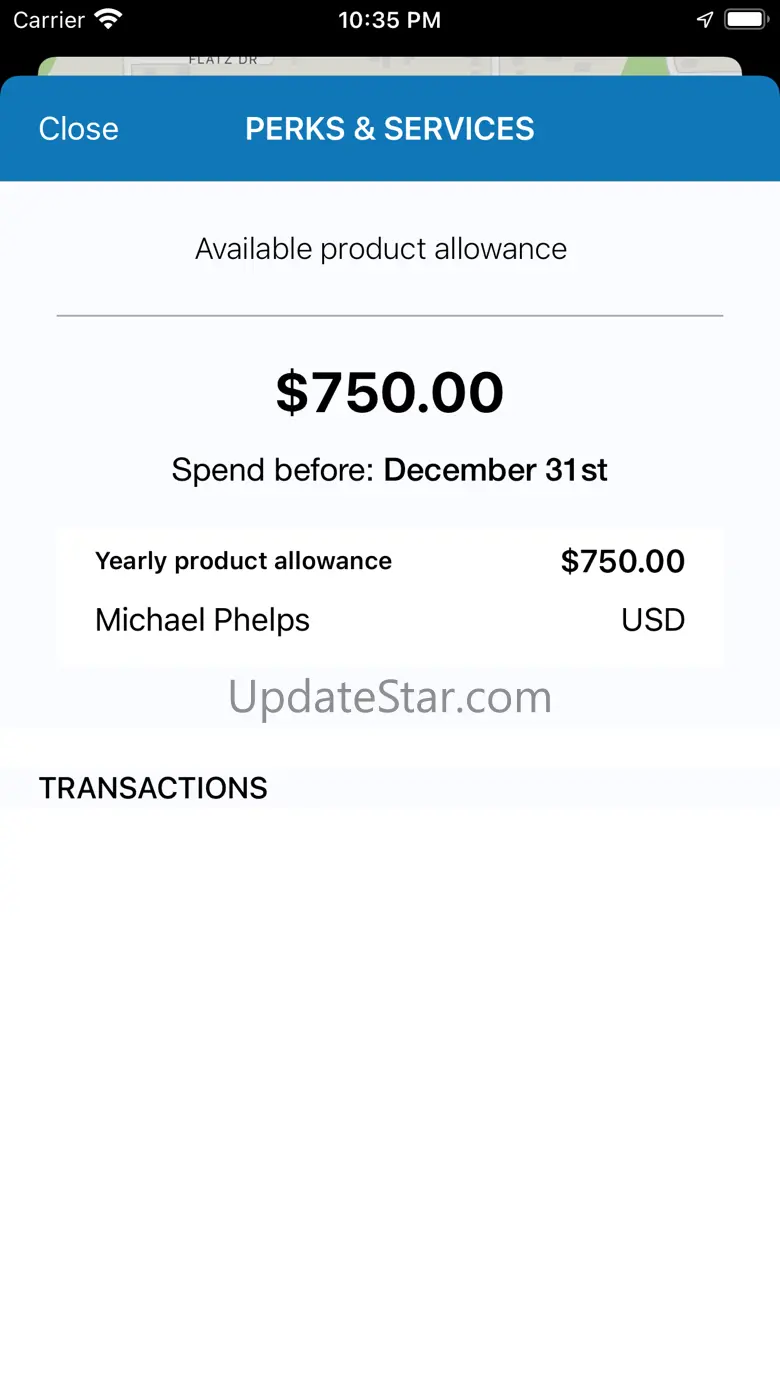
Task: Tap the Close button
Action: tap(78, 129)
